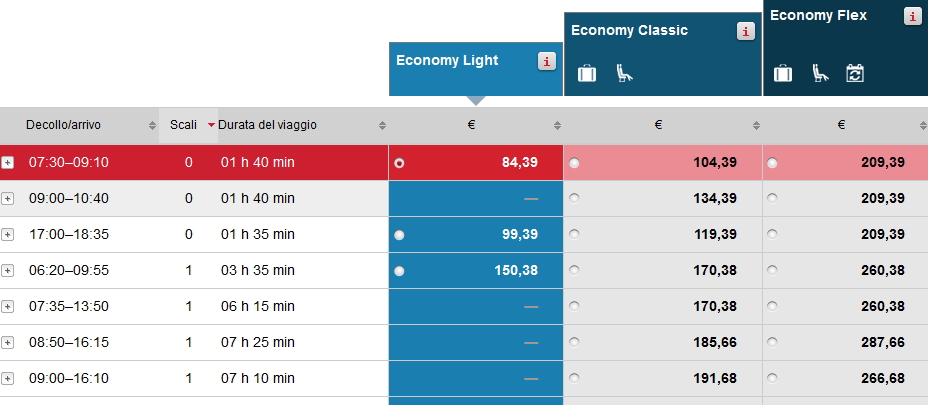Select the 260,38 Flex fare for 06:20 flight

point(772,271)
